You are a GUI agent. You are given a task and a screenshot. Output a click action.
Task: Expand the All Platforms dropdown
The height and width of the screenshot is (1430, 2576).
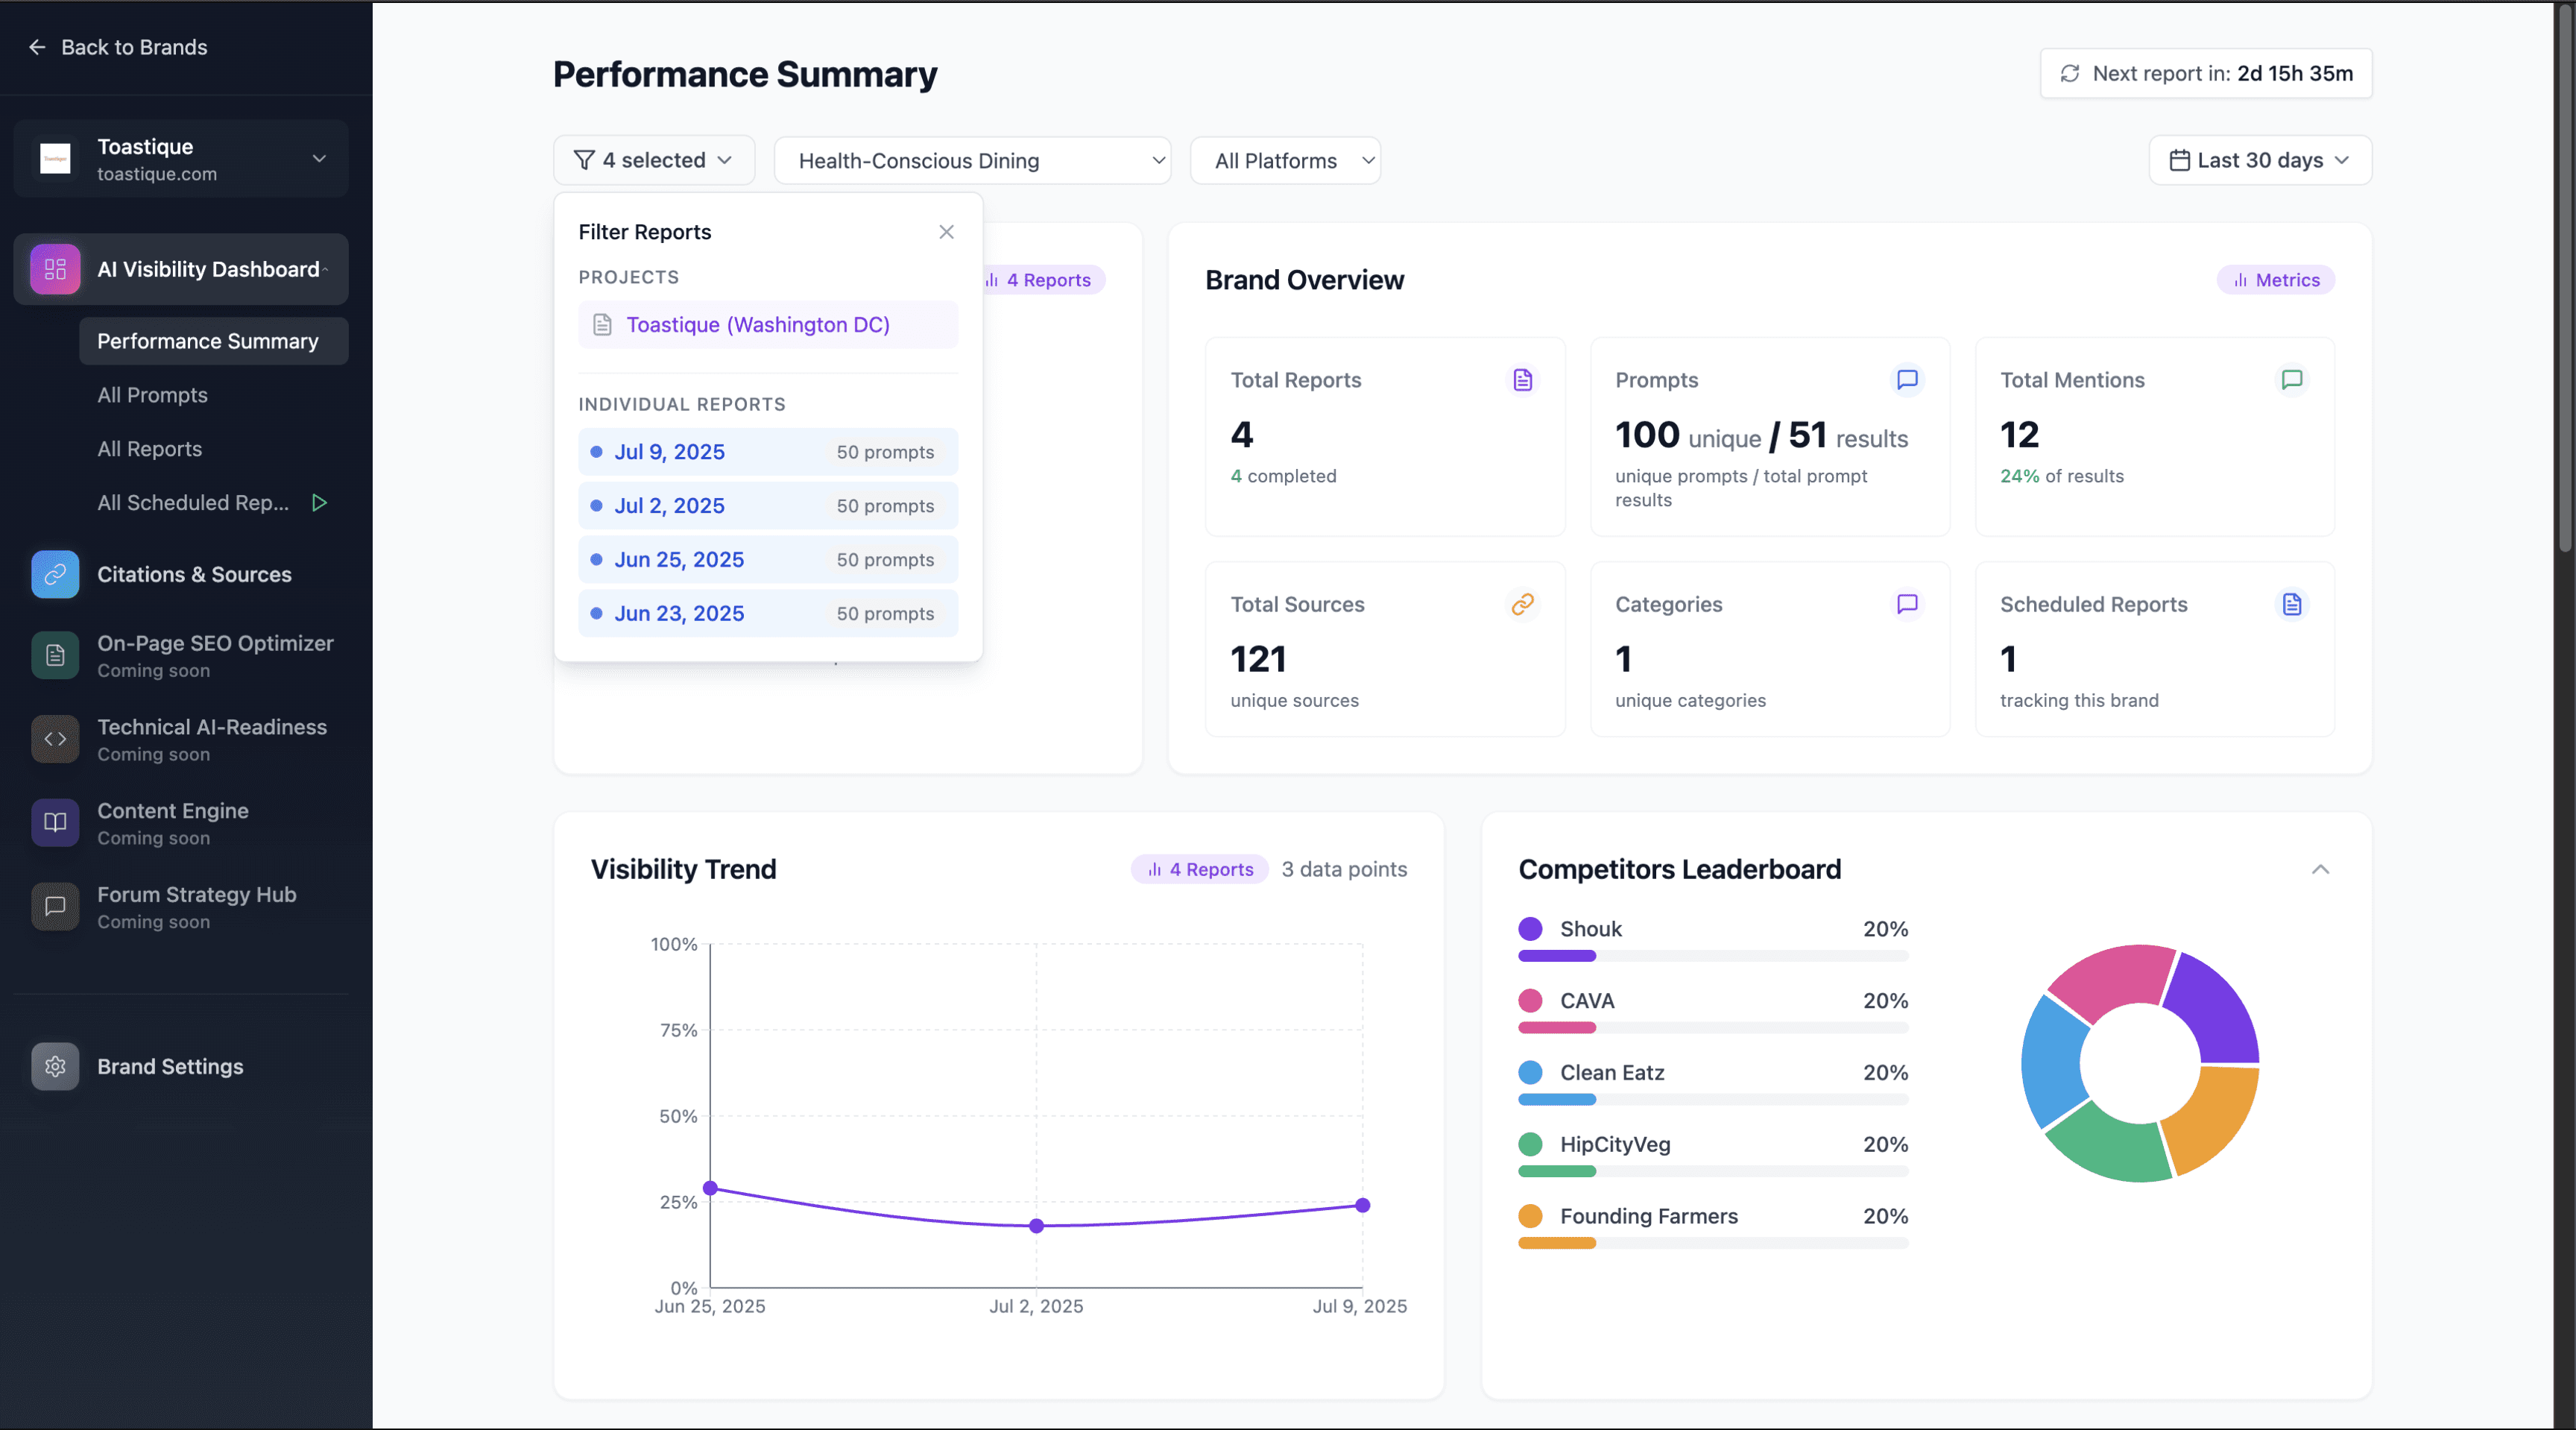(1284, 161)
